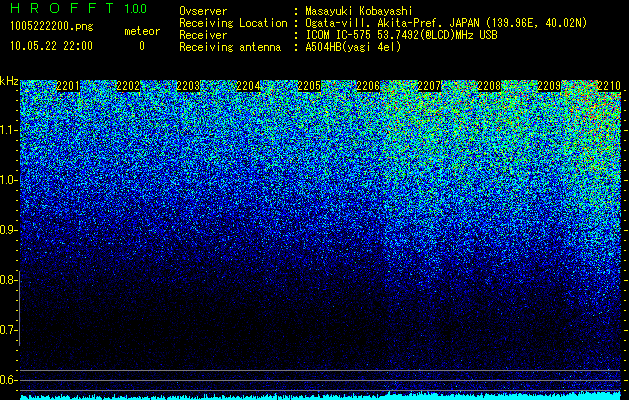Screen dimensions: 629x400
Task: Click time marker 2202
Action: [128, 86]
